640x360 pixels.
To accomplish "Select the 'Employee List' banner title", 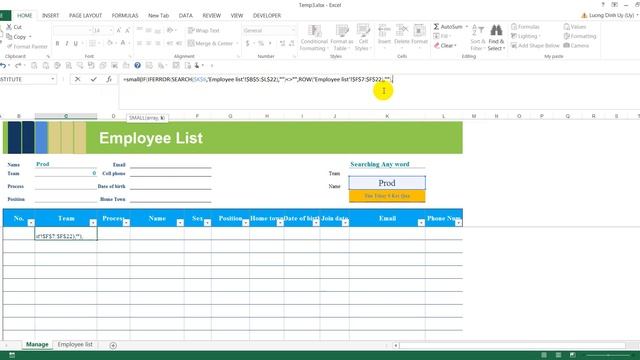I will coord(151,138).
